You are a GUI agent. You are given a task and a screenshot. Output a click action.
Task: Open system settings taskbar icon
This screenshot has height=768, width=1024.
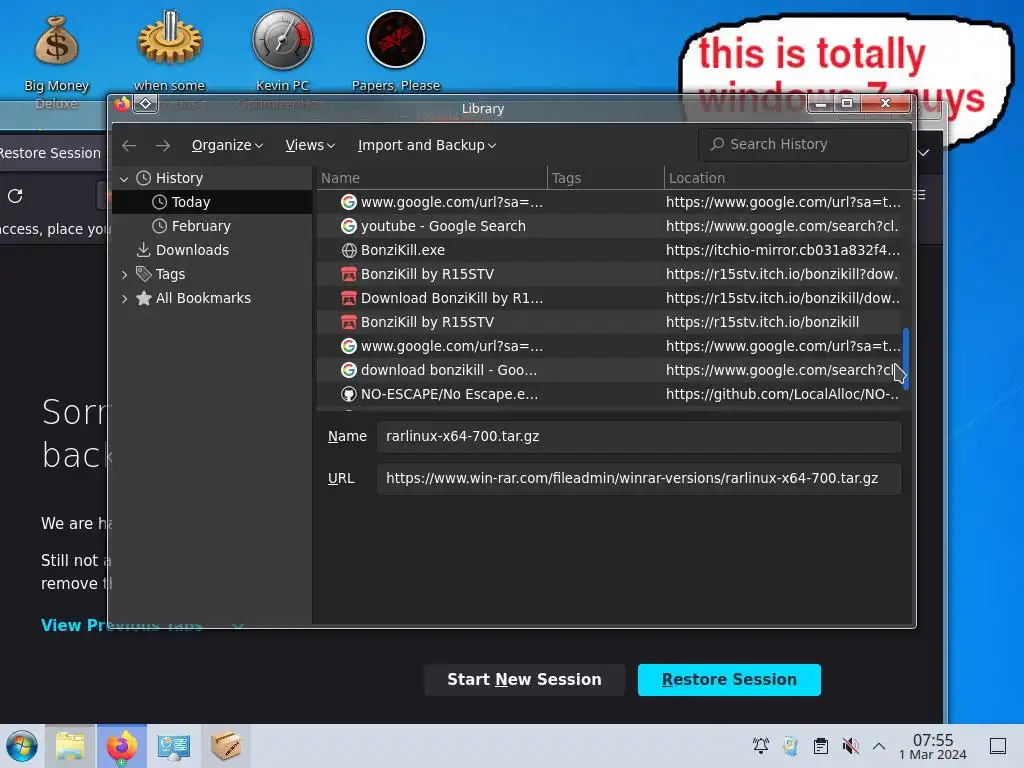pos(173,746)
